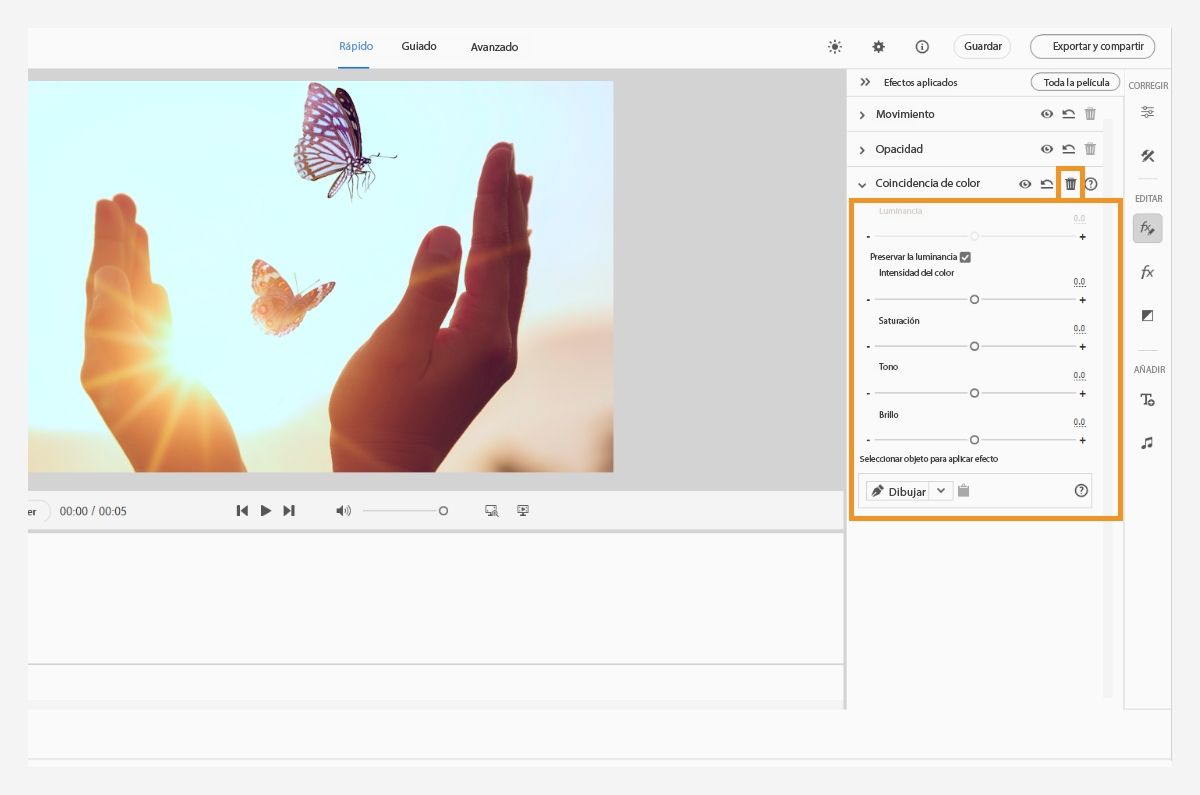This screenshot has width=1200, height=795.
Task: Click the brightness theme sun icon
Action: [x=835, y=47]
